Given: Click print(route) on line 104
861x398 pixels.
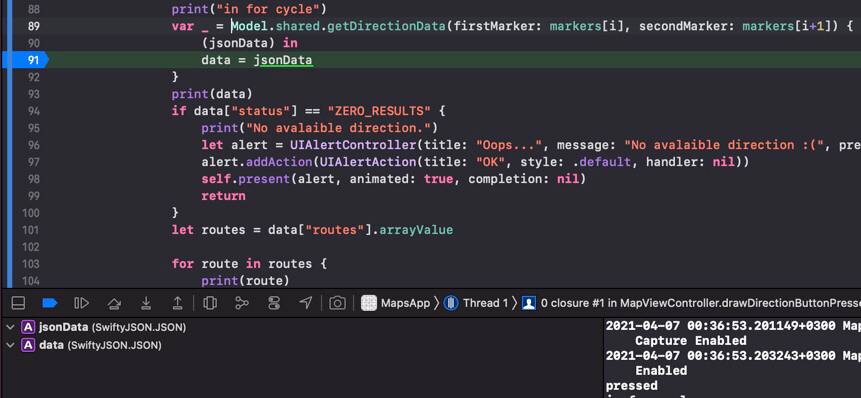Looking at the screenshot, I should pyautogui.click(x=245, y=281).
